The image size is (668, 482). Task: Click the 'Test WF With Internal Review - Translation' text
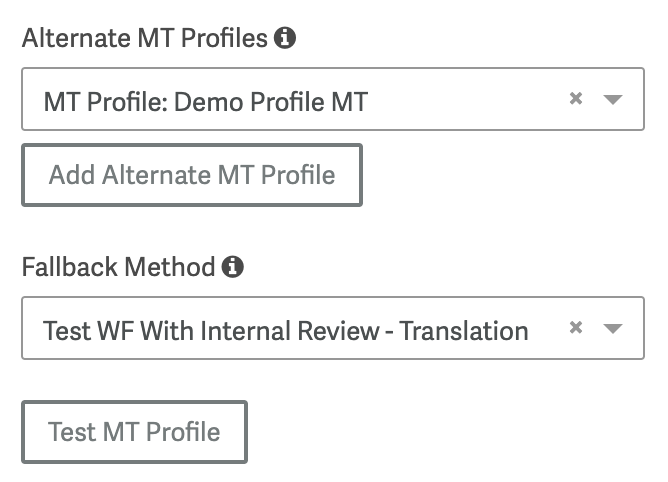[286, 331]
